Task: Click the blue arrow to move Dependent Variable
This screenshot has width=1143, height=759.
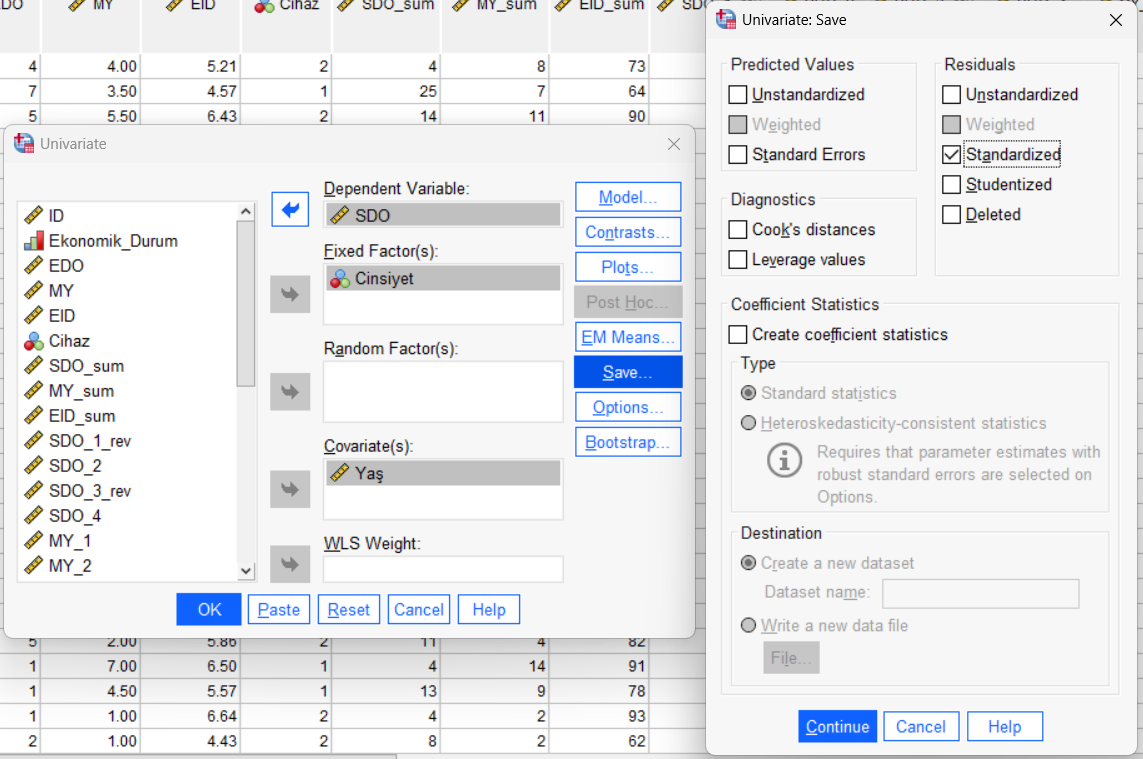Action: click(290, 210)
